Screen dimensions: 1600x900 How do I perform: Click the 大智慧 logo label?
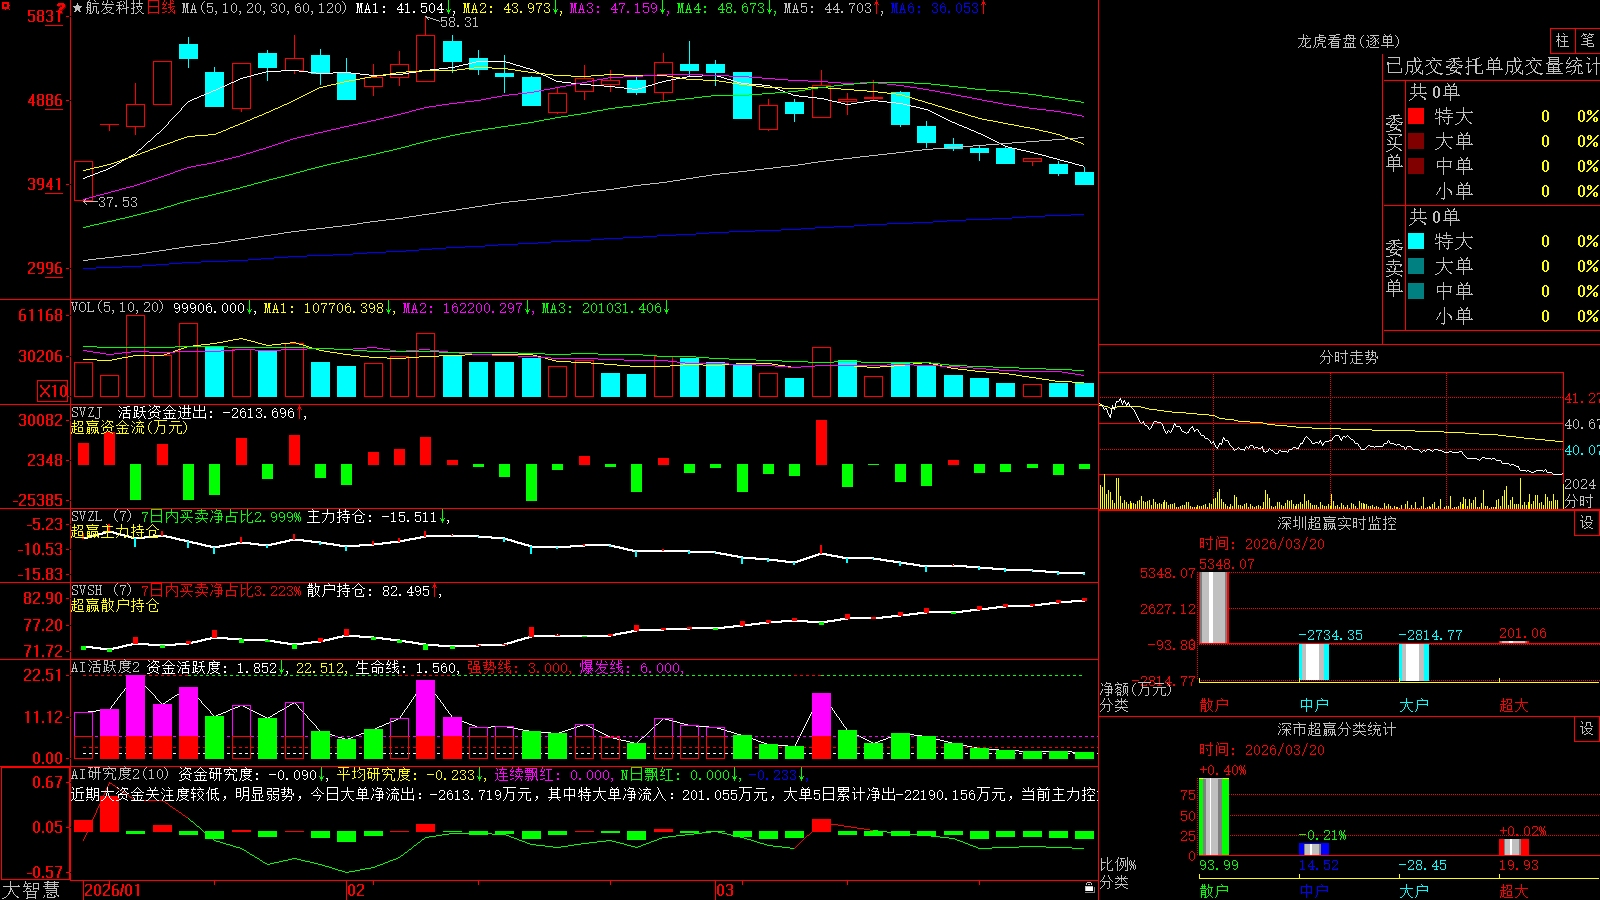point(31,889)
